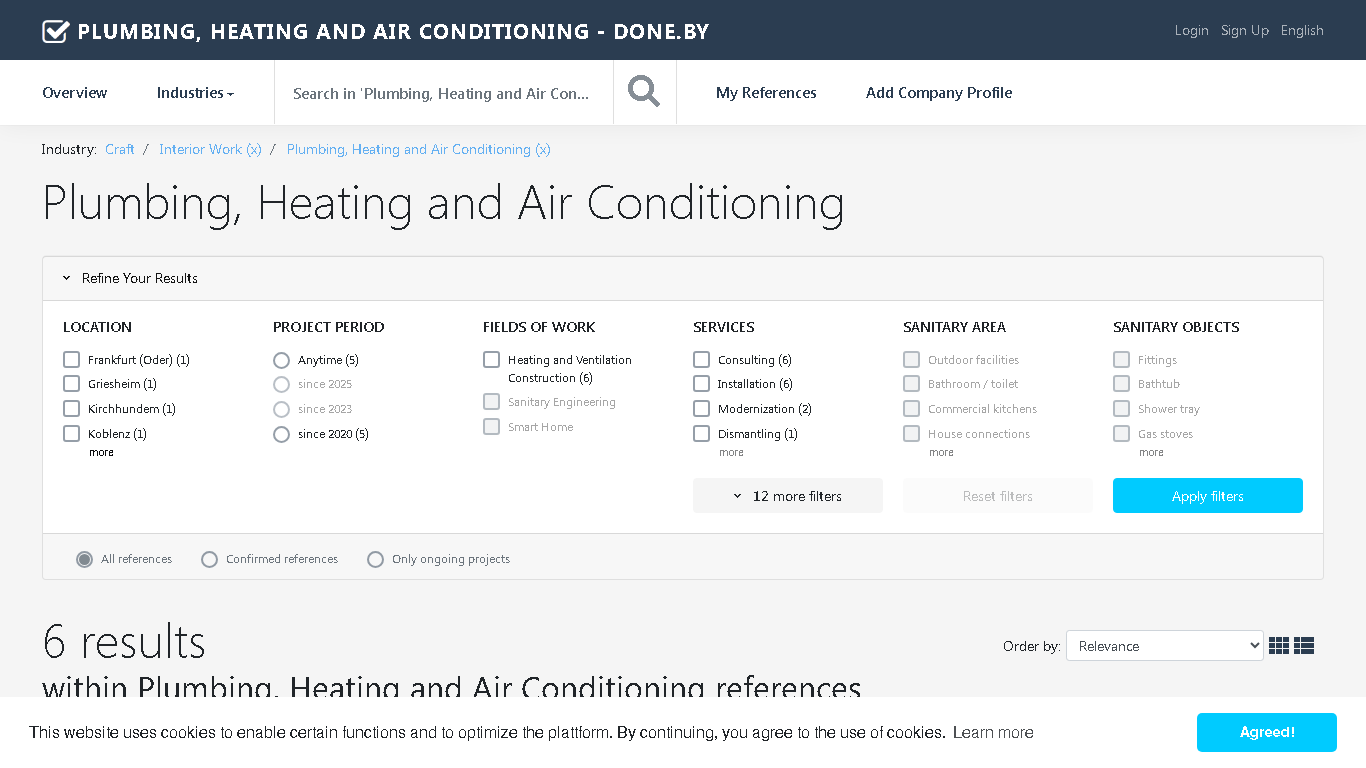The image size is (1366, 768).
Task: Follow the Interior Work (x) breadcrumb link
Action: pos(210,149)
